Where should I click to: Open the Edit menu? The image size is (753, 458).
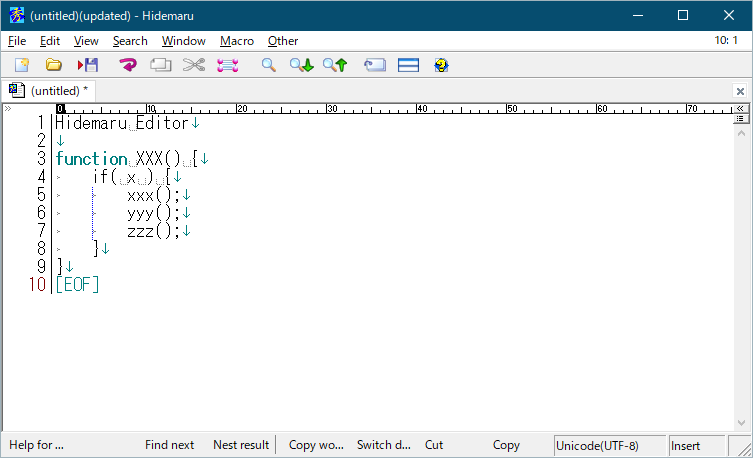coord(50,41)
